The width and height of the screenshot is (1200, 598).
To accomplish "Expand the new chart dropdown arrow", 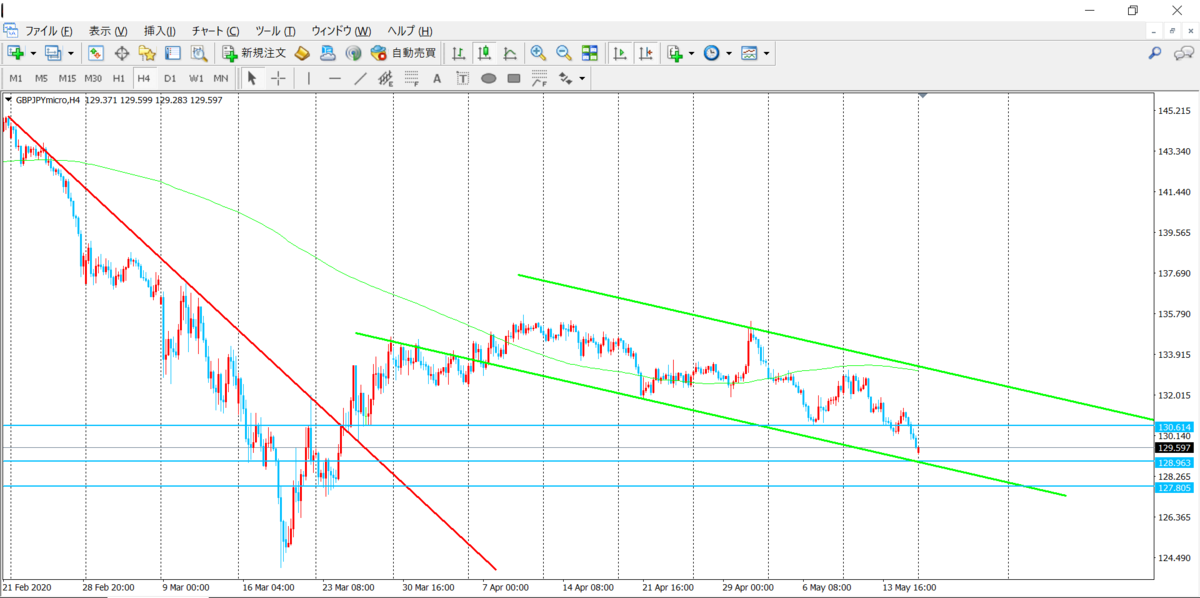I will tap(33, 53).
